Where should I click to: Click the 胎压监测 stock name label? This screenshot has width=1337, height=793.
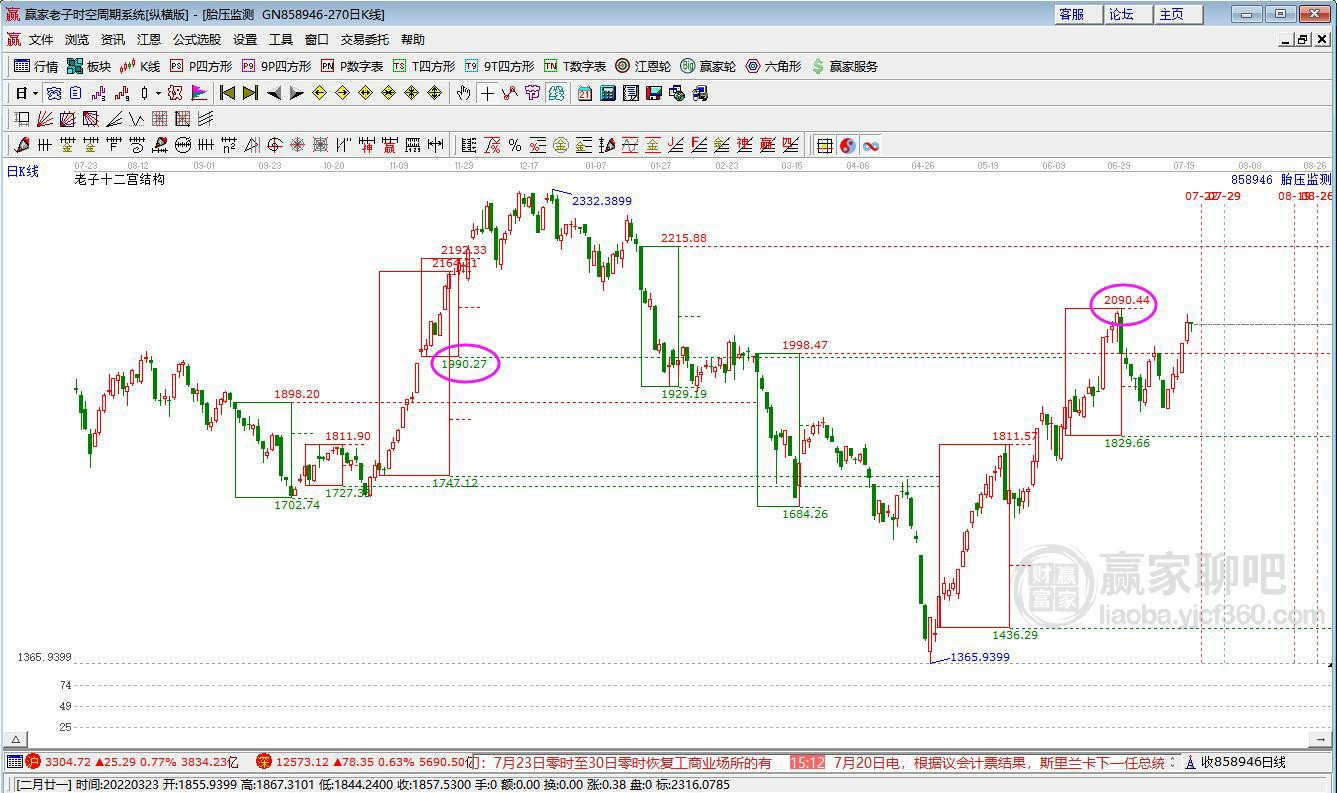point(1306,180)
